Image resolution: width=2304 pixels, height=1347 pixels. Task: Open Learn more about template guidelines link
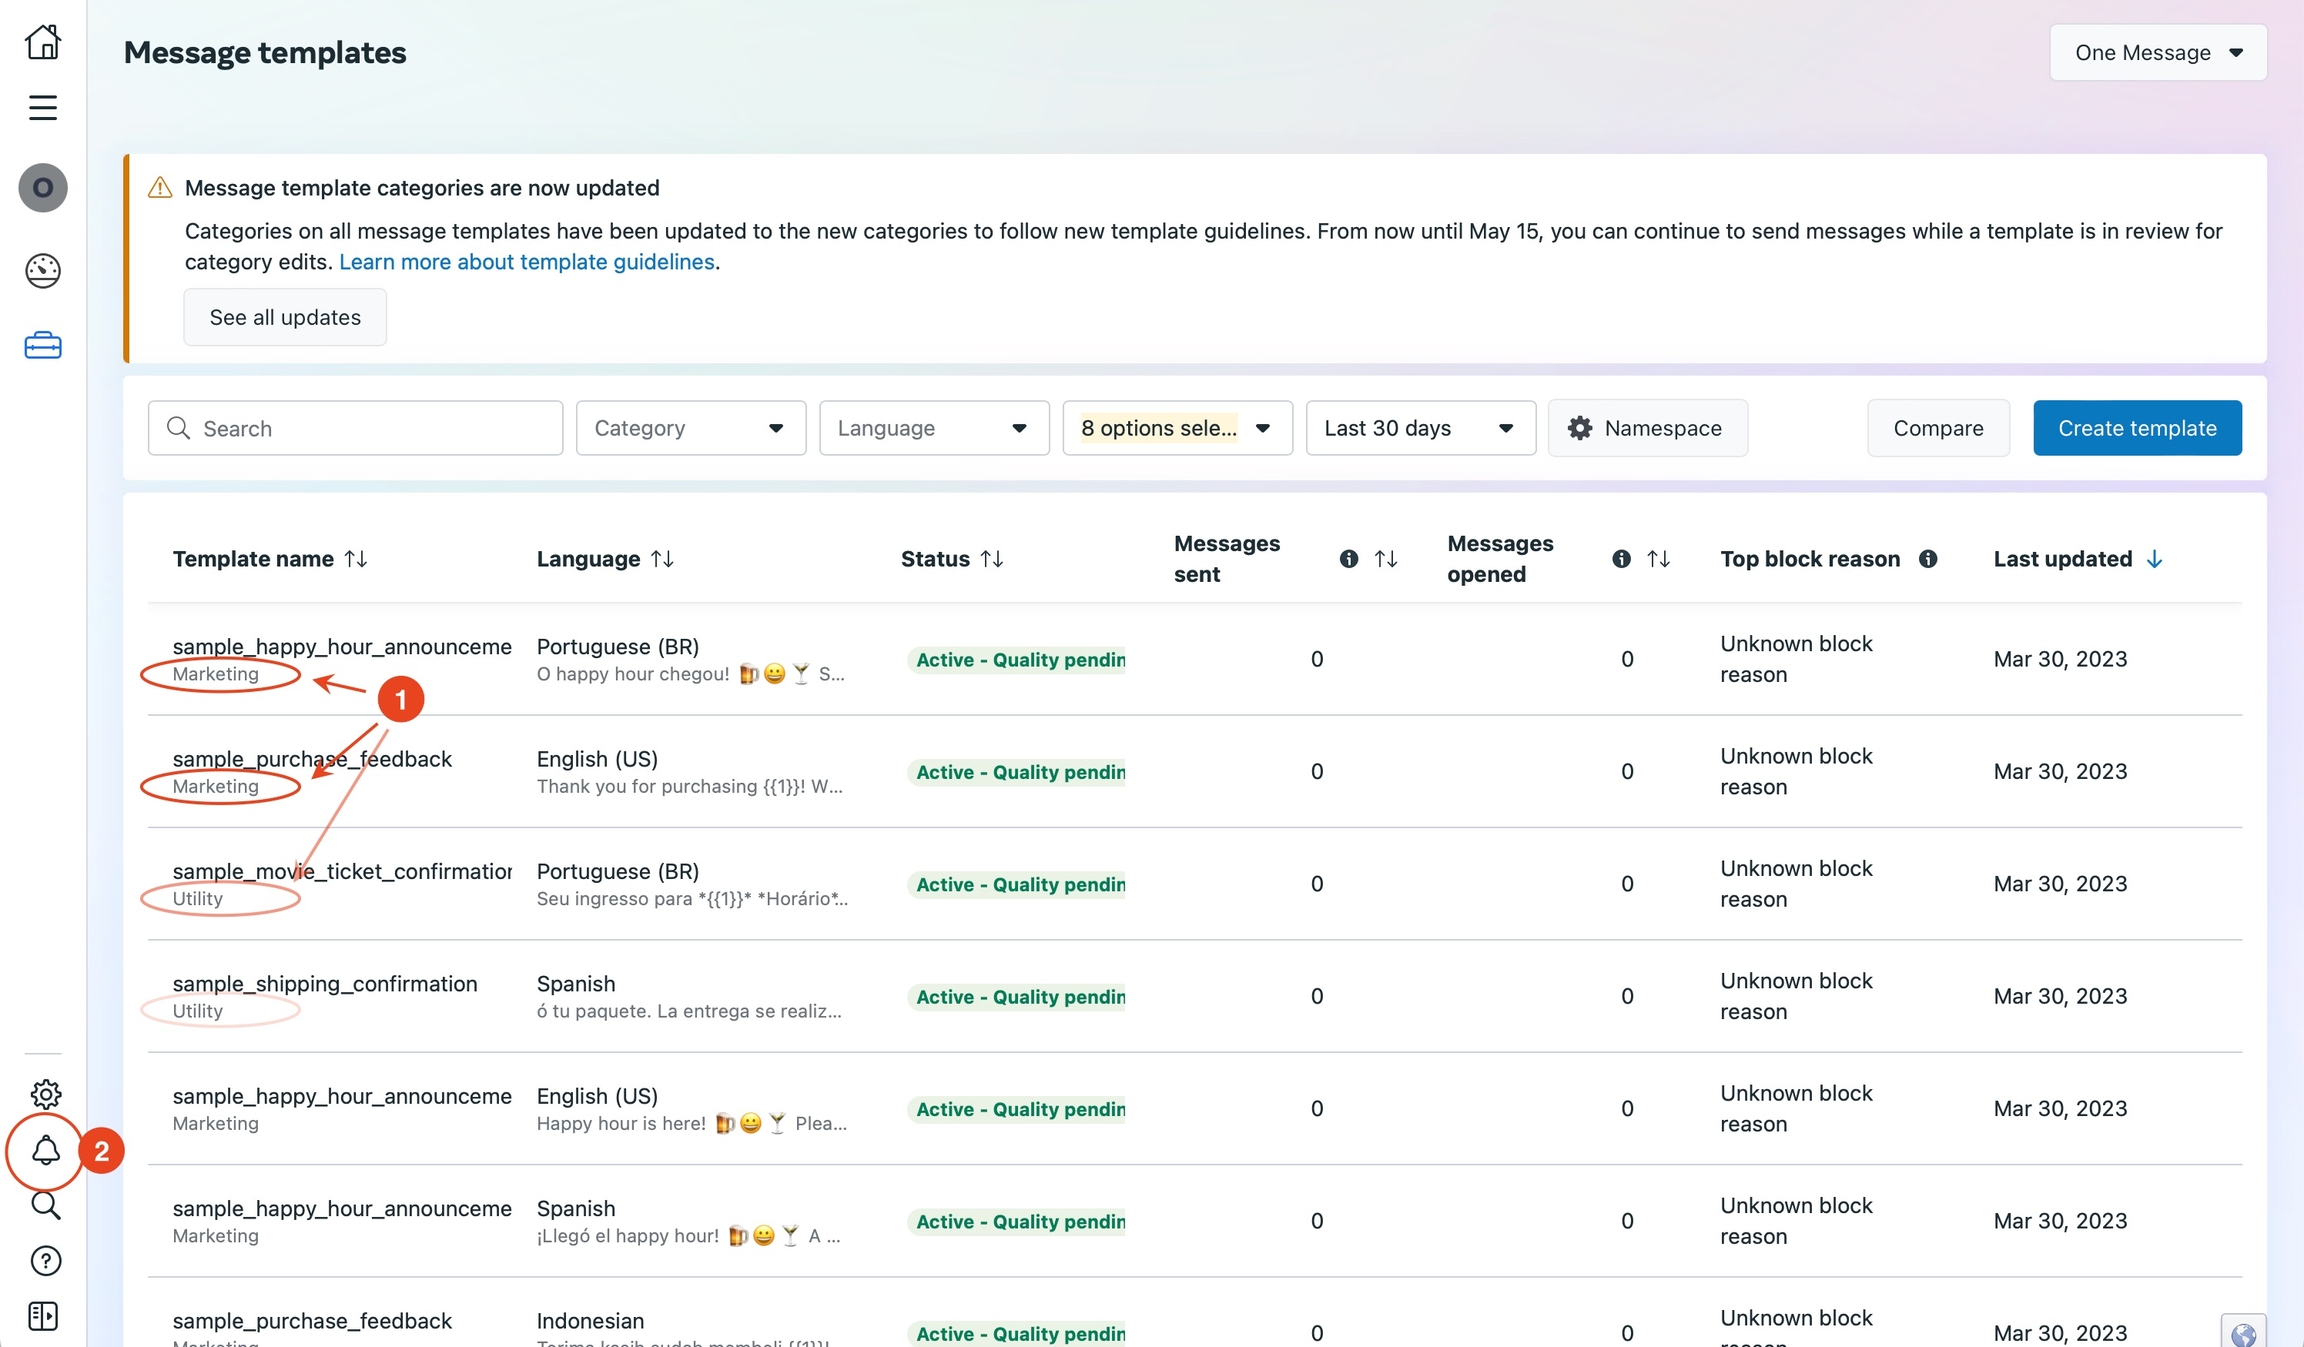pos(526,262)
